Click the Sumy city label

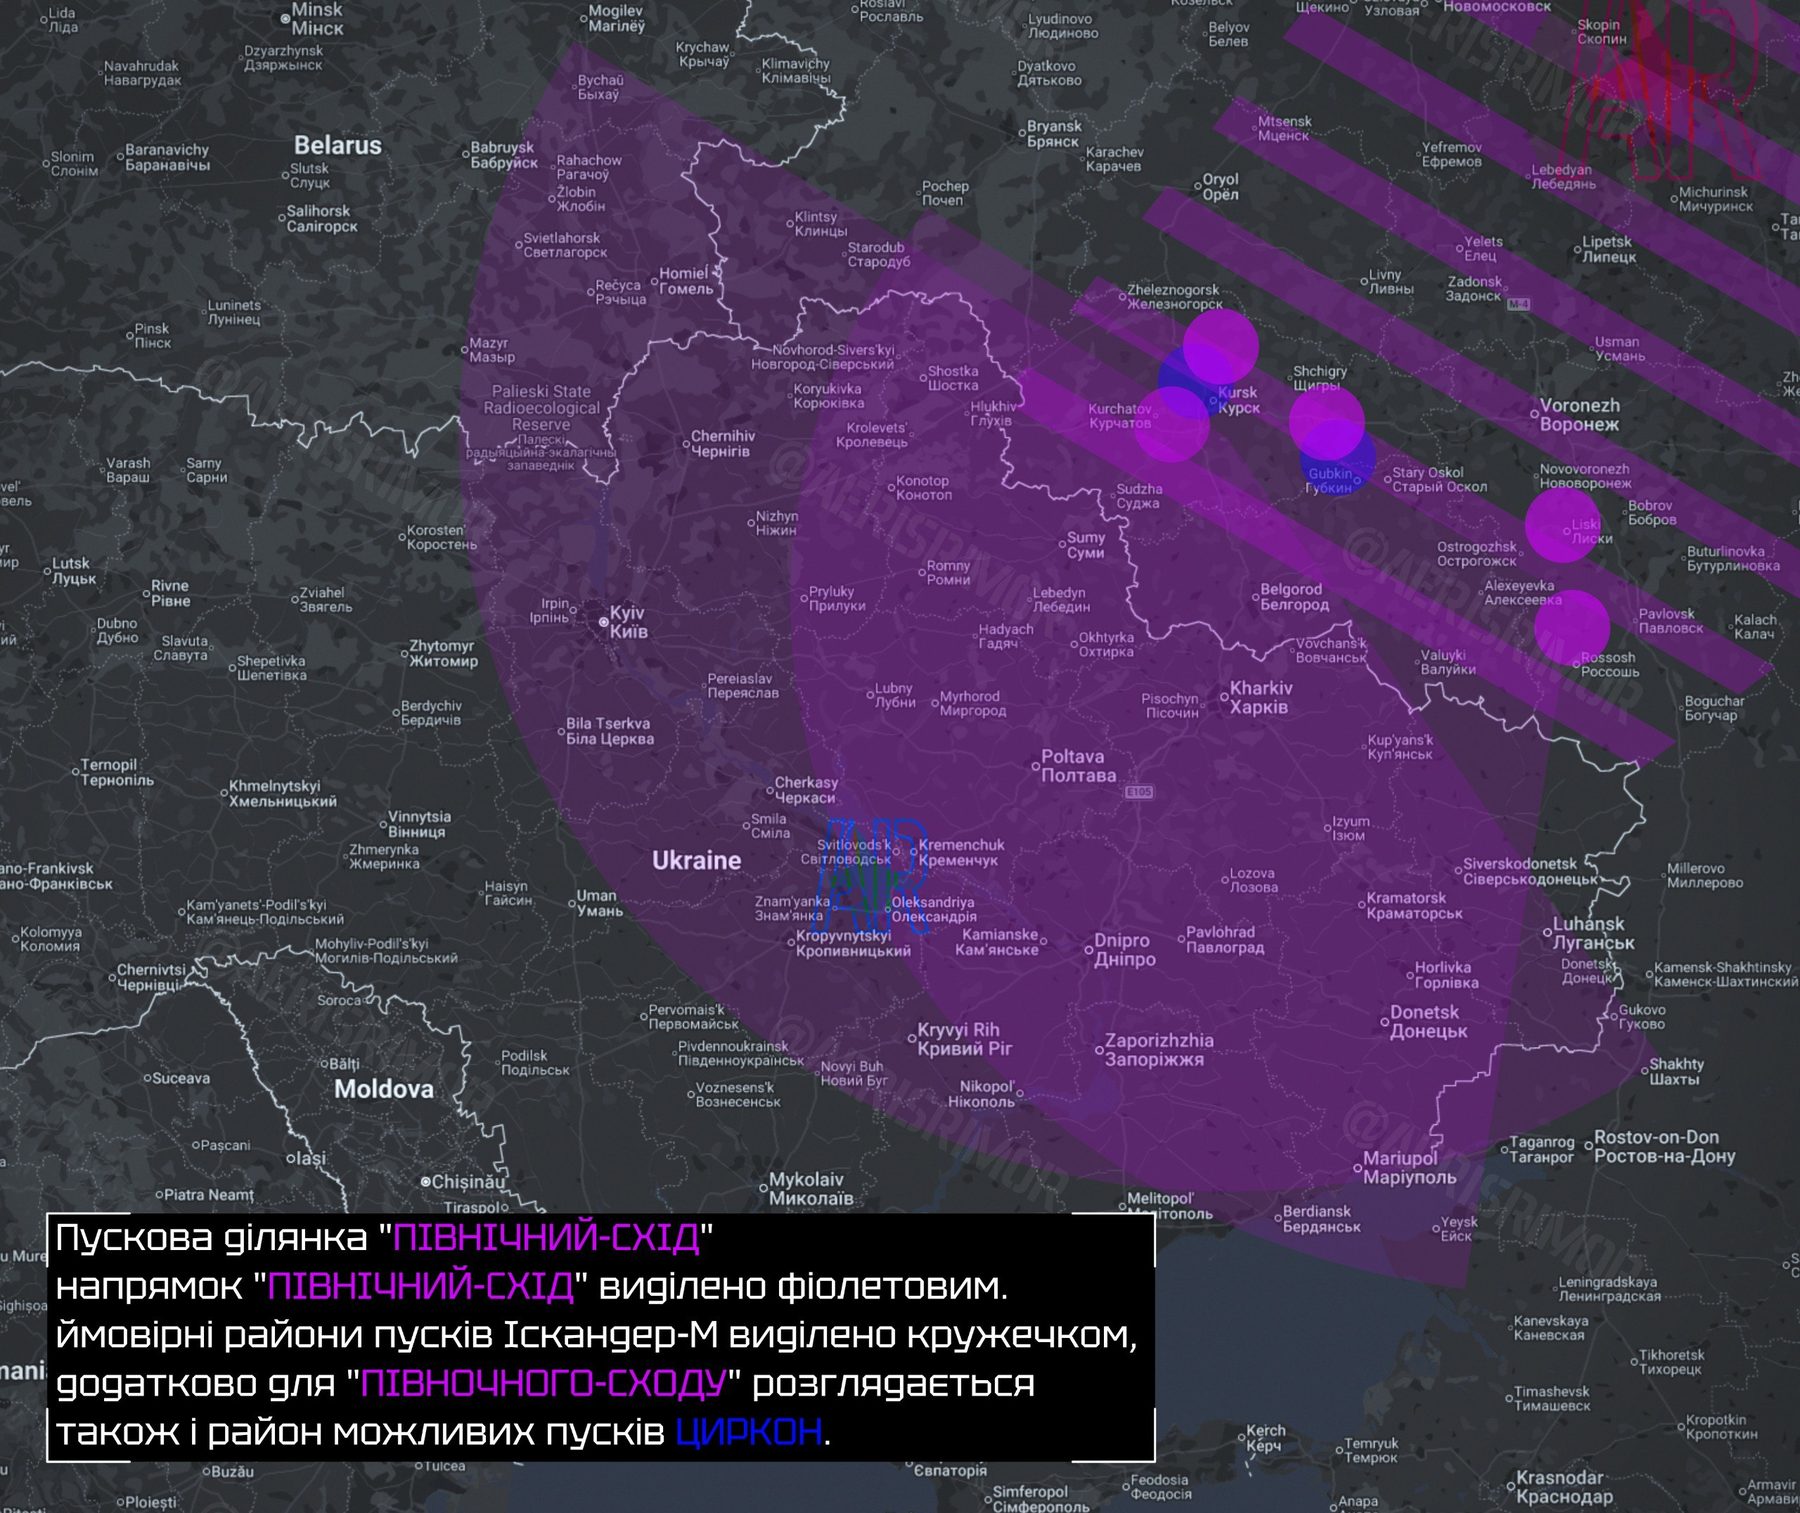coord(1085,545)
